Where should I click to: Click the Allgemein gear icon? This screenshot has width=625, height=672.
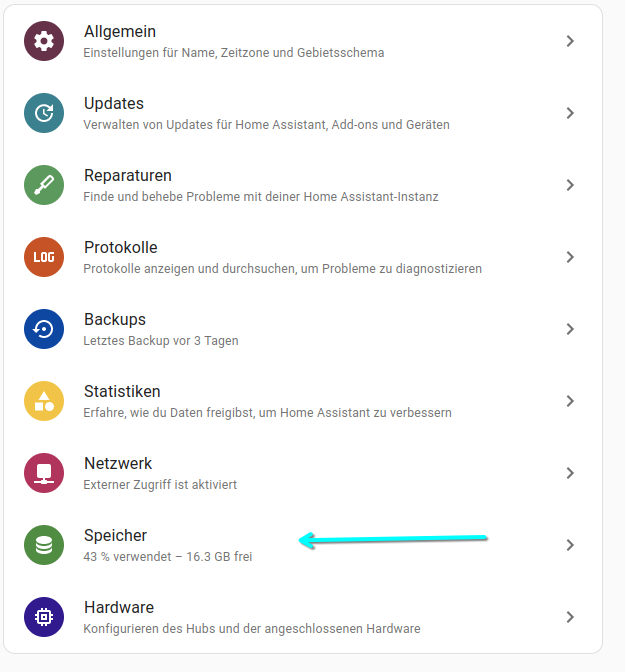(44, 41)
